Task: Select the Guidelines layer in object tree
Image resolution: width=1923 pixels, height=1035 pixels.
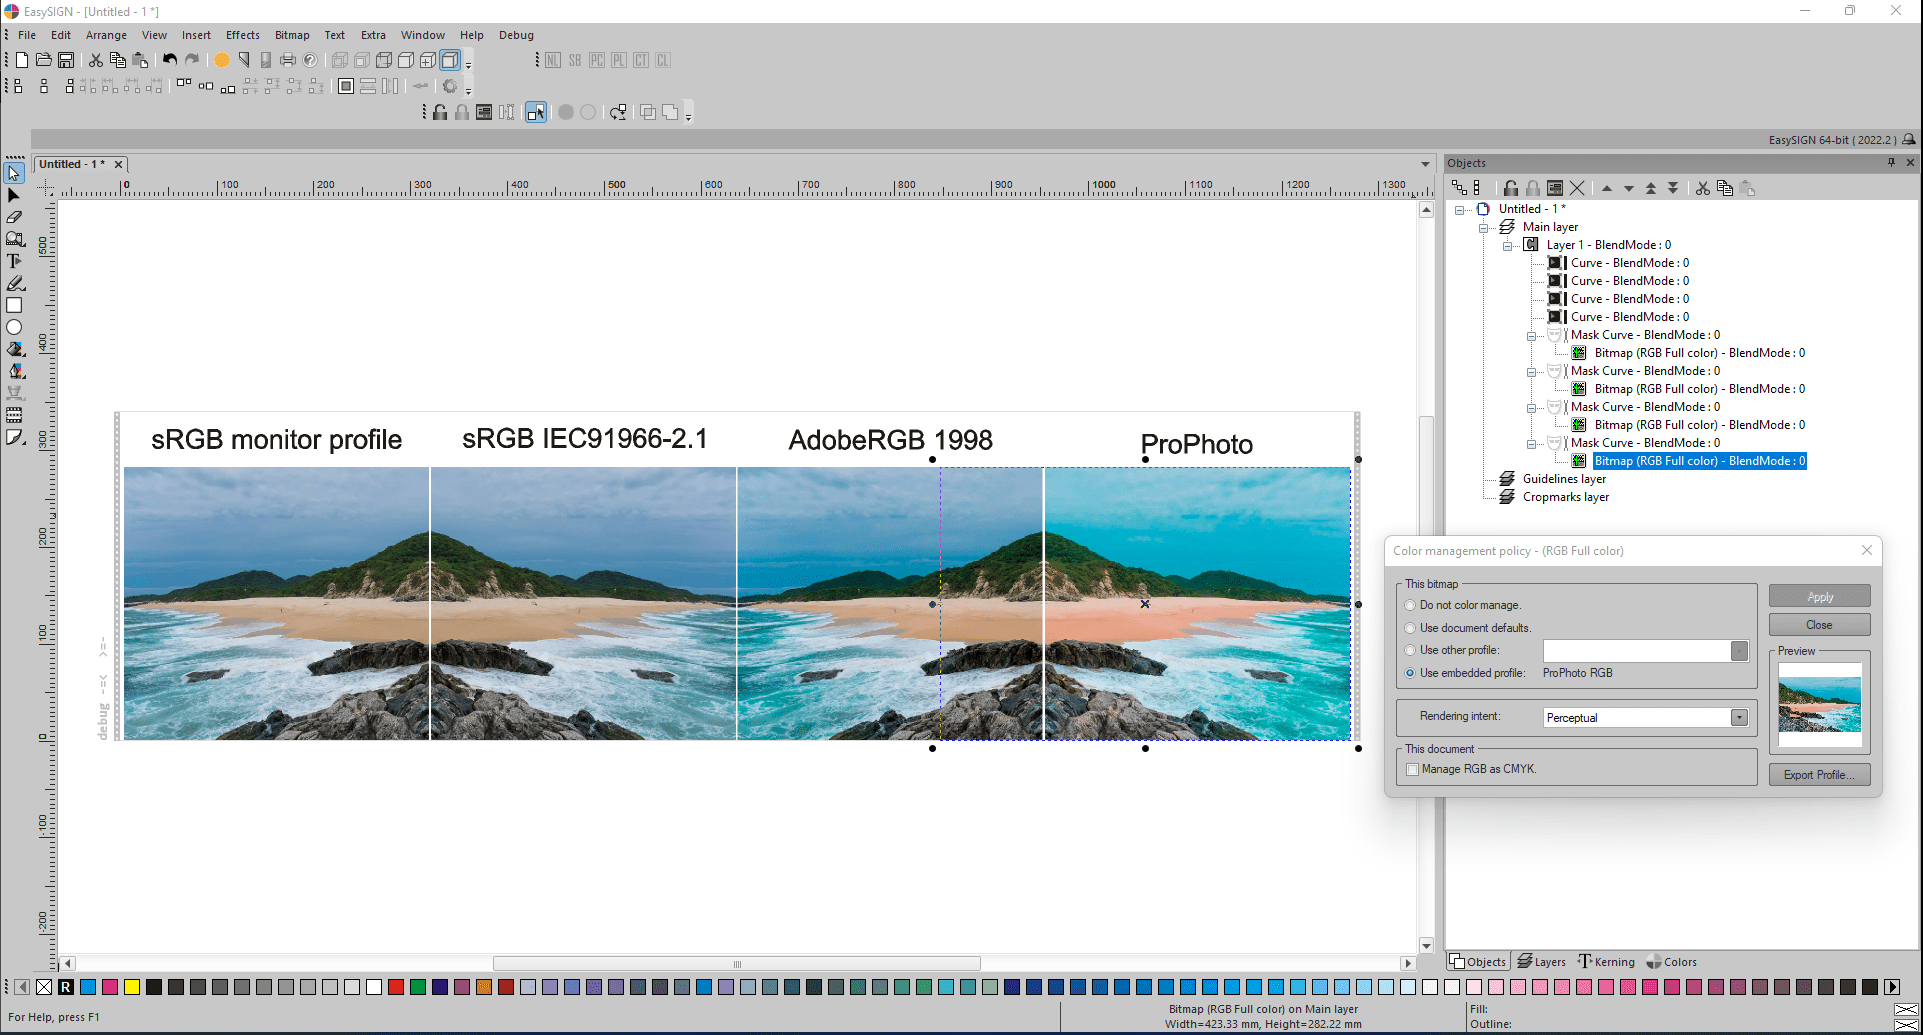Action: point(1564,479)
